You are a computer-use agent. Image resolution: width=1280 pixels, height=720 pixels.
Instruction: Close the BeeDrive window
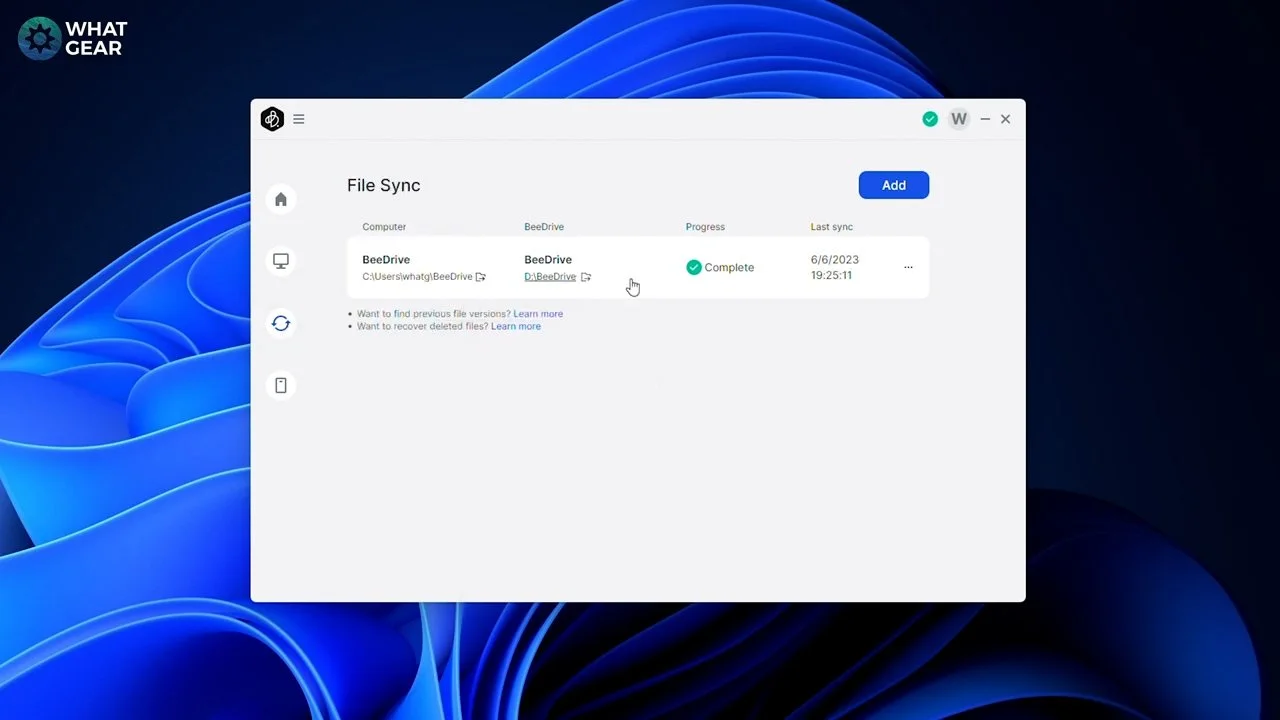click(x=1006, y=119)
